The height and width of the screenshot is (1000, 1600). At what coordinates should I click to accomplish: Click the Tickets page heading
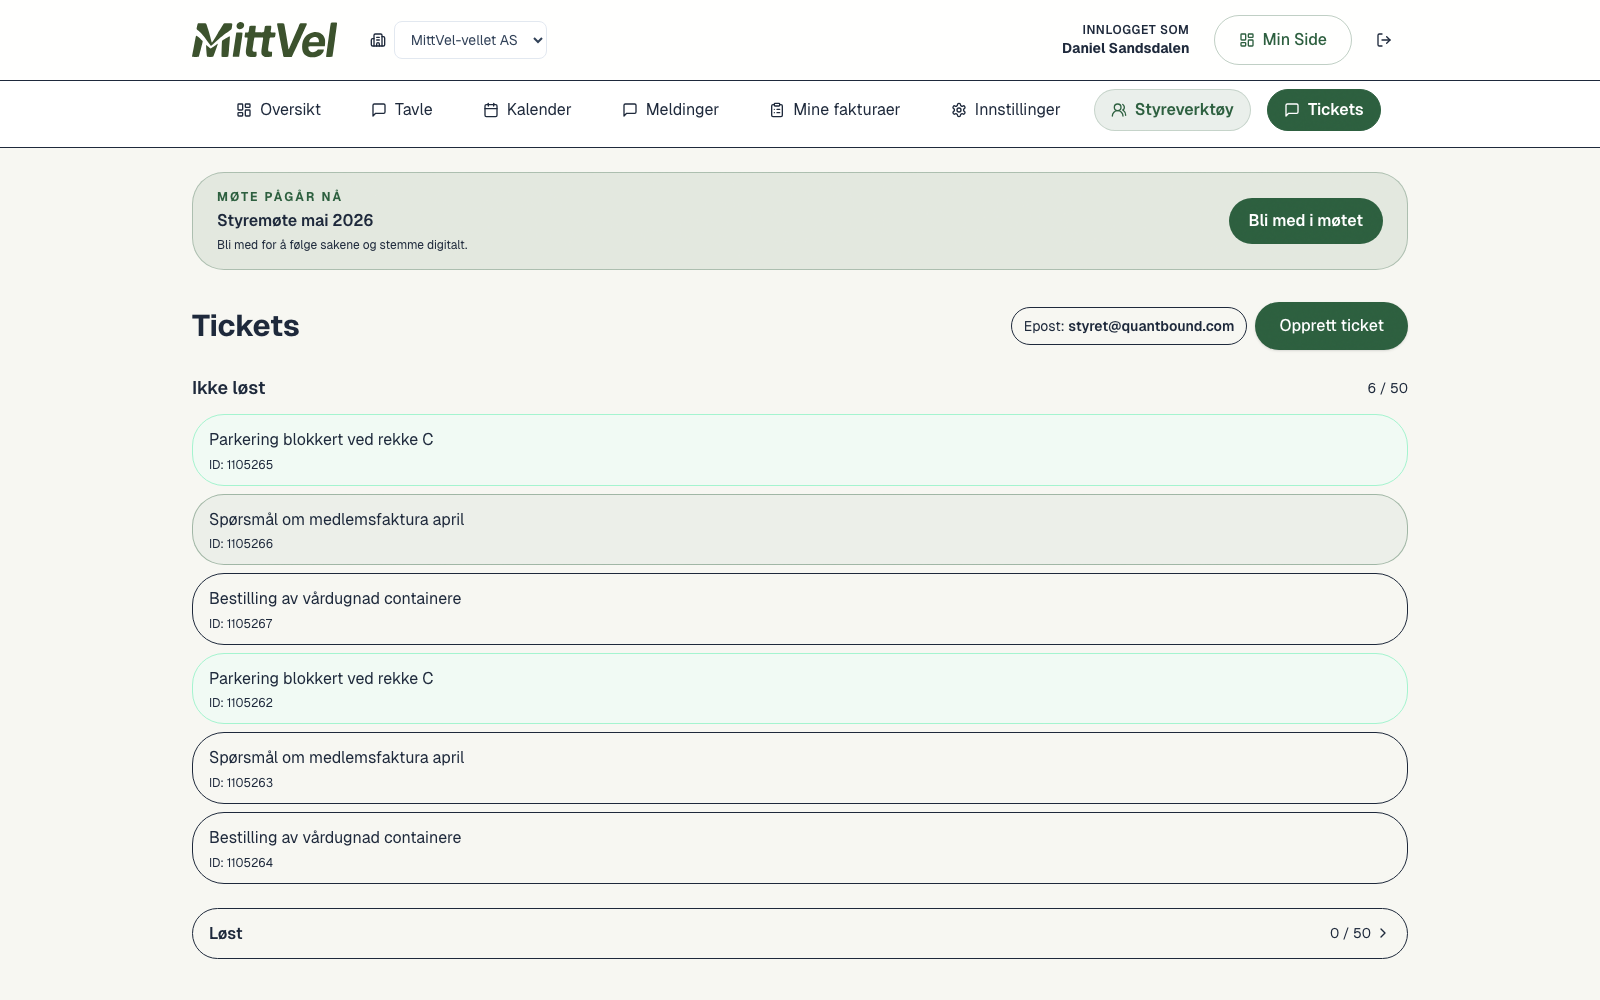[246, 326]
